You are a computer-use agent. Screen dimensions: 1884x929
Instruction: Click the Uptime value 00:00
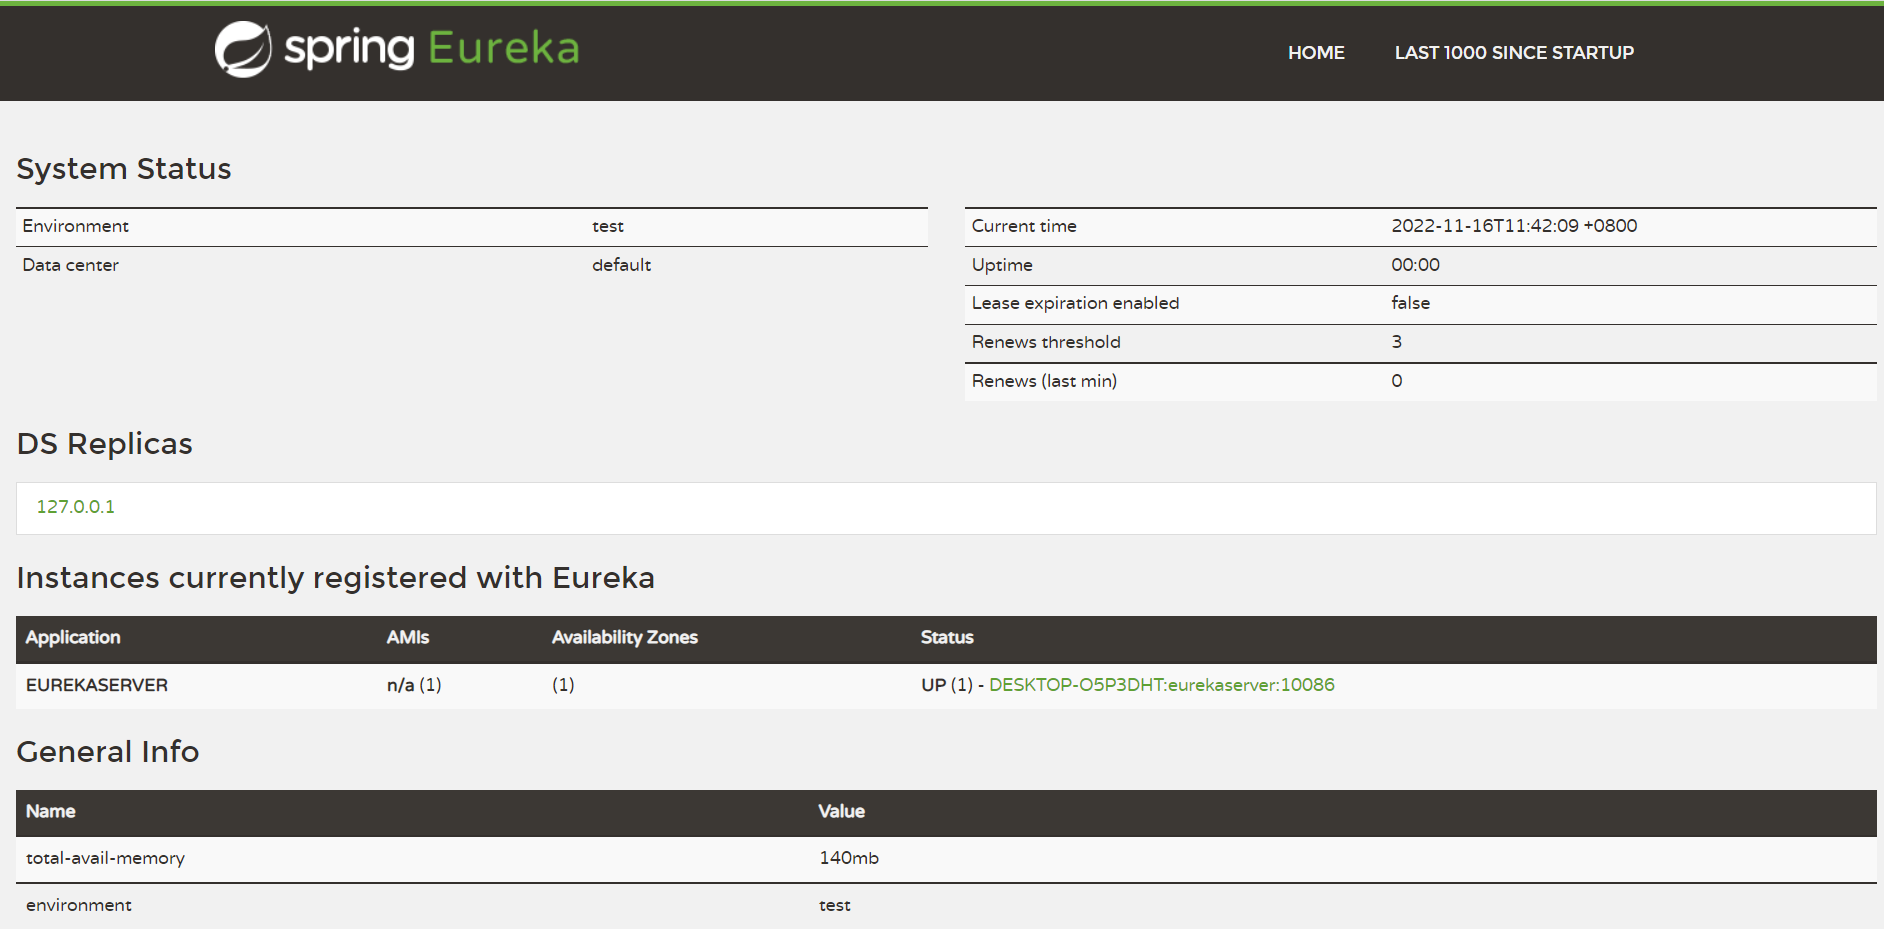click(x=1416, y=265)
